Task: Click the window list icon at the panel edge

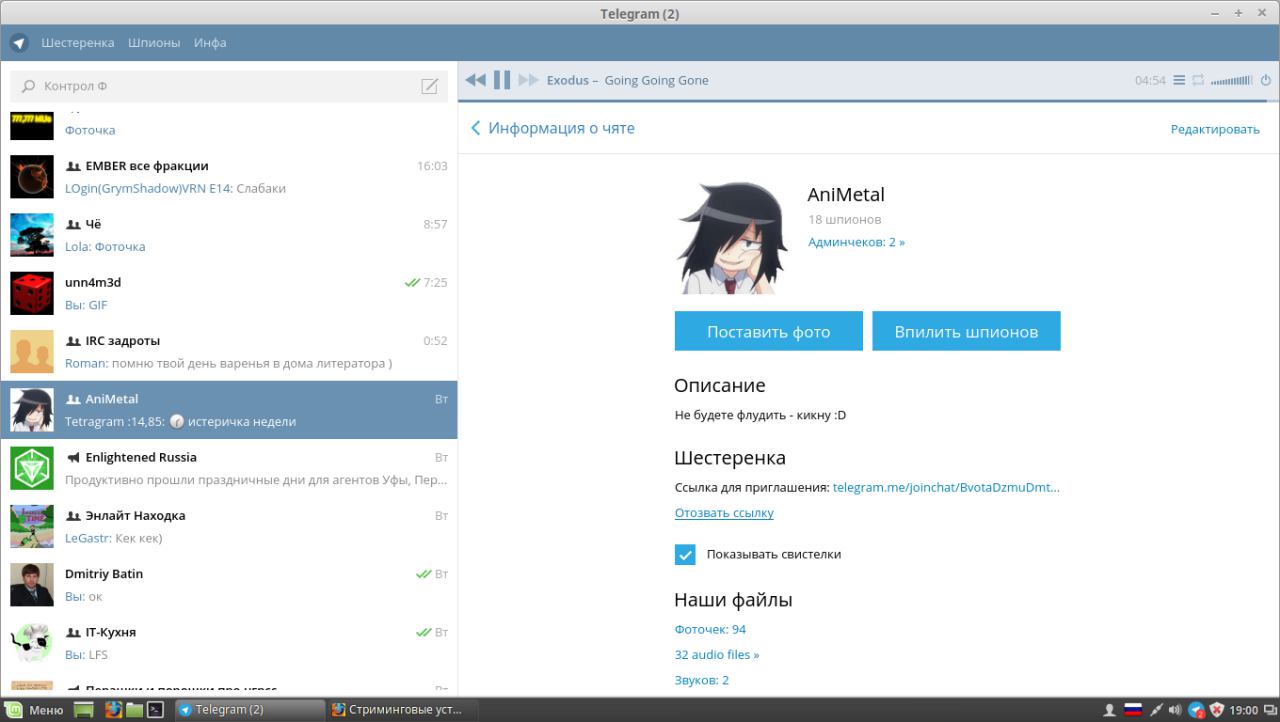Action: (1270, 710)
